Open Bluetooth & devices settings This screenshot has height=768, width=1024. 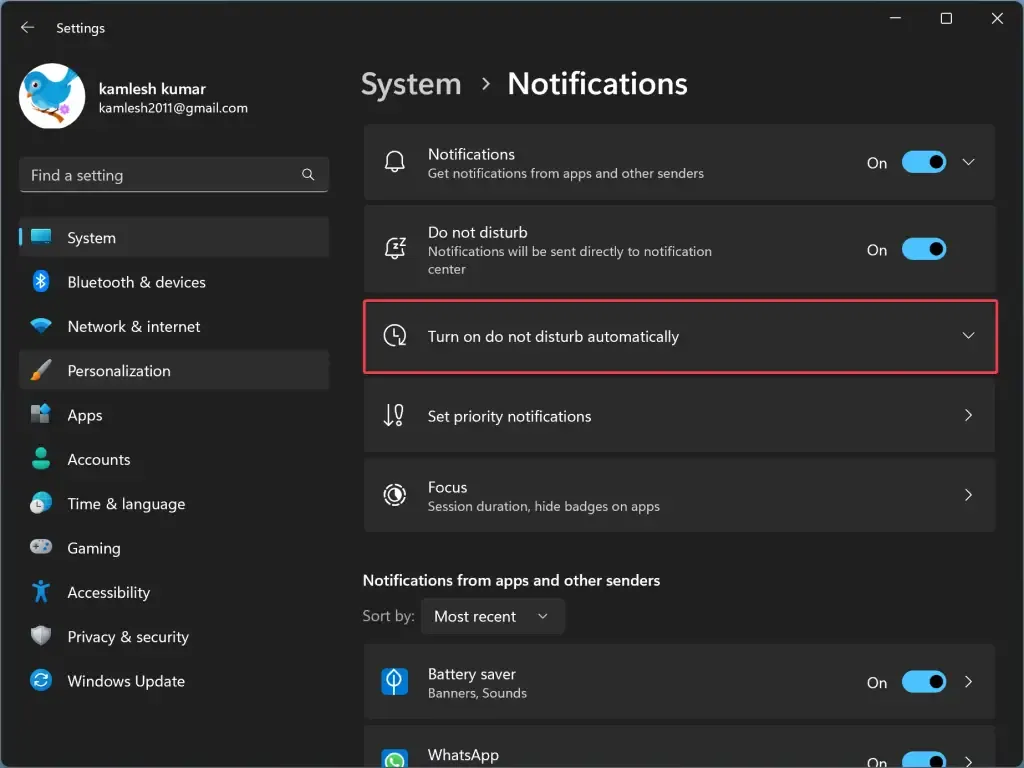[174, 282]
